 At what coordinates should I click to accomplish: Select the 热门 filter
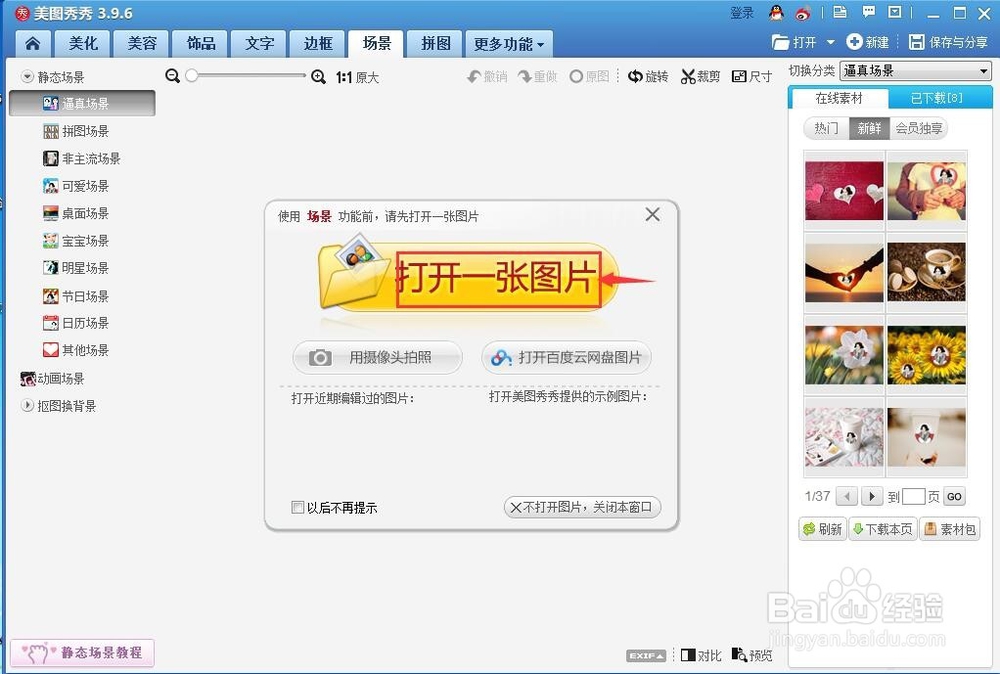(x=827, y=128)
